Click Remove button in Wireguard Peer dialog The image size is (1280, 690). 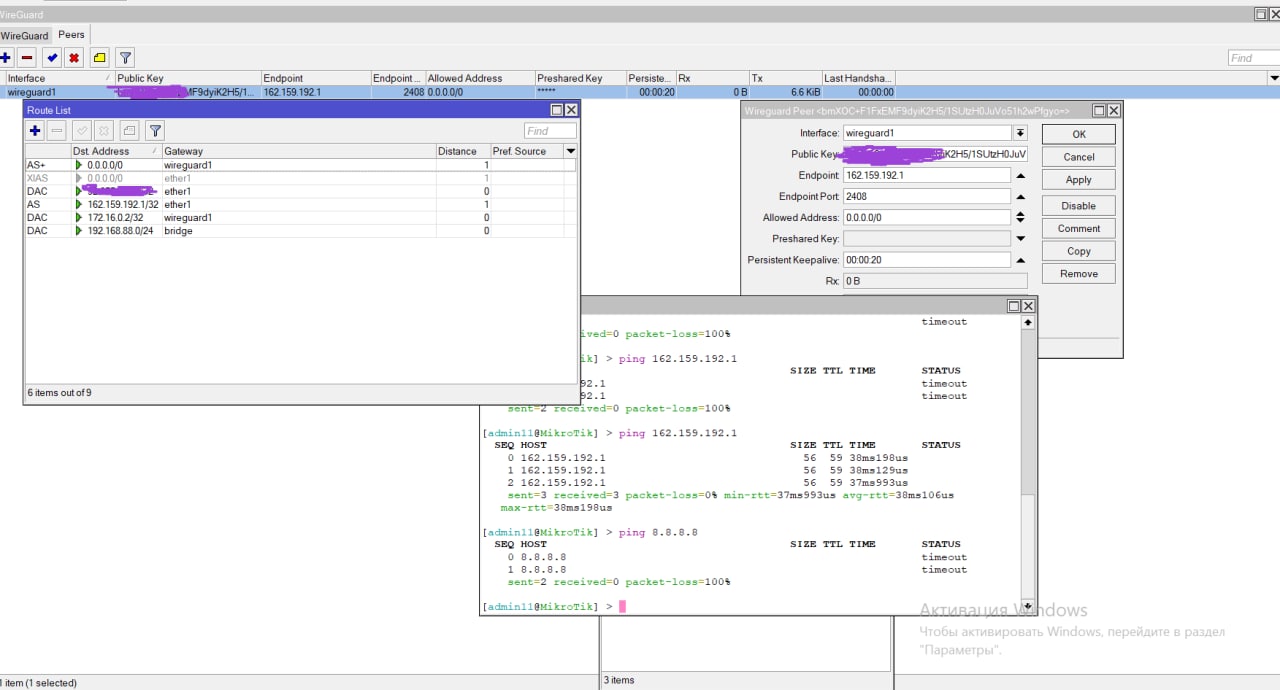click(1078, 274)
